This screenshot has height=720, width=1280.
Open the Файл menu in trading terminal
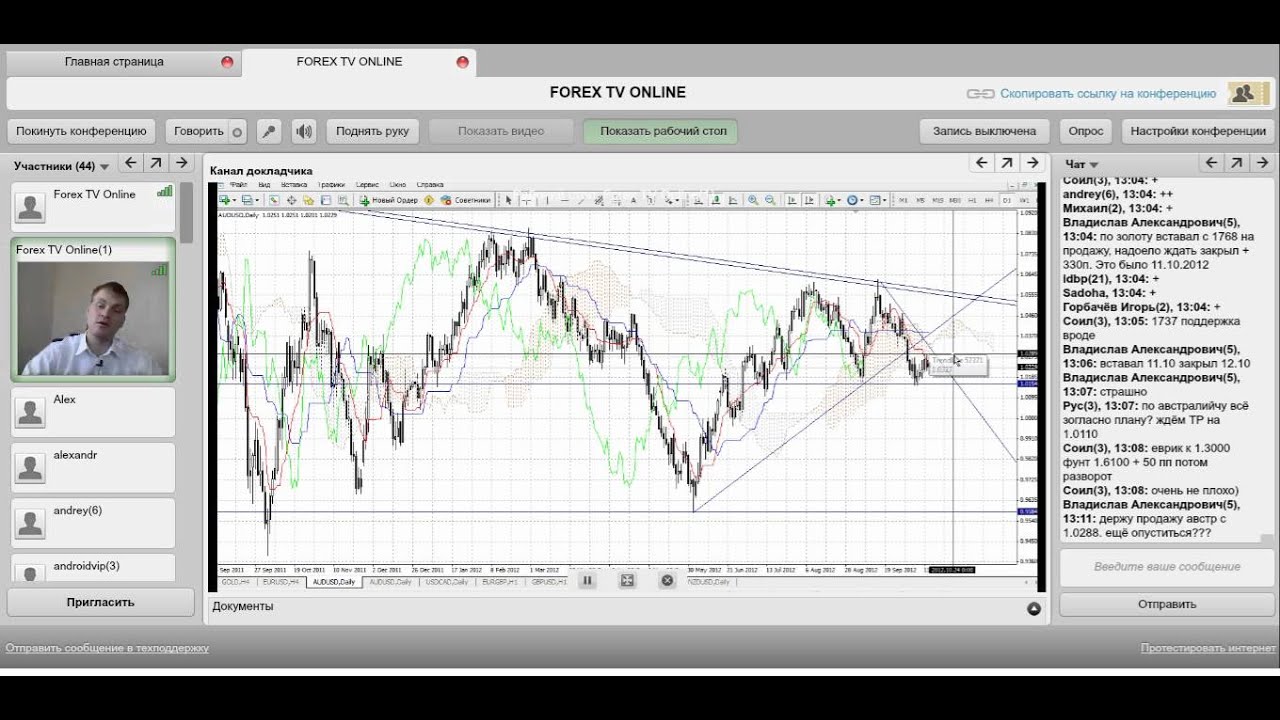coord(239,185)
